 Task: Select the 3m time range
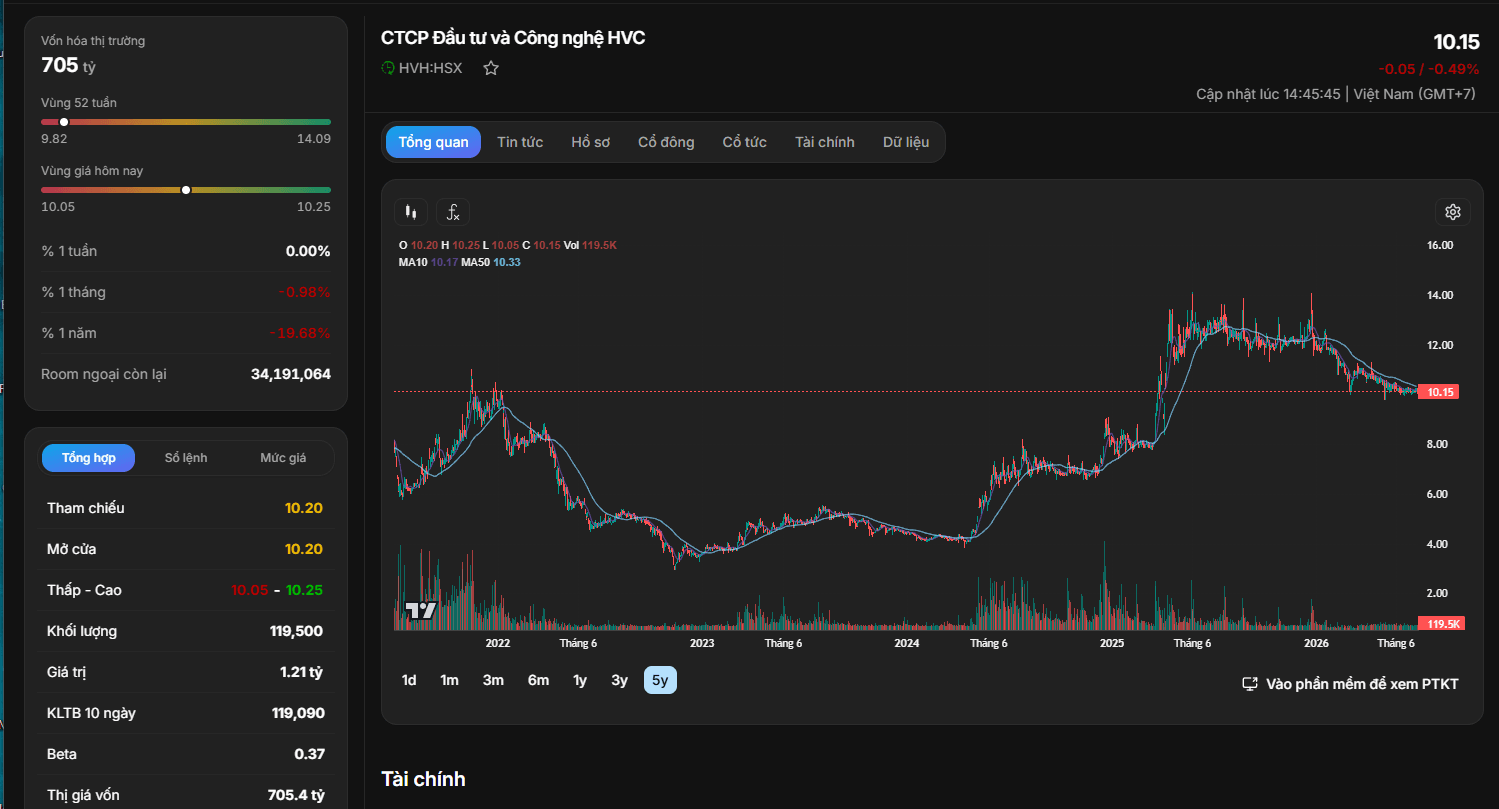(x=493, y=680)
